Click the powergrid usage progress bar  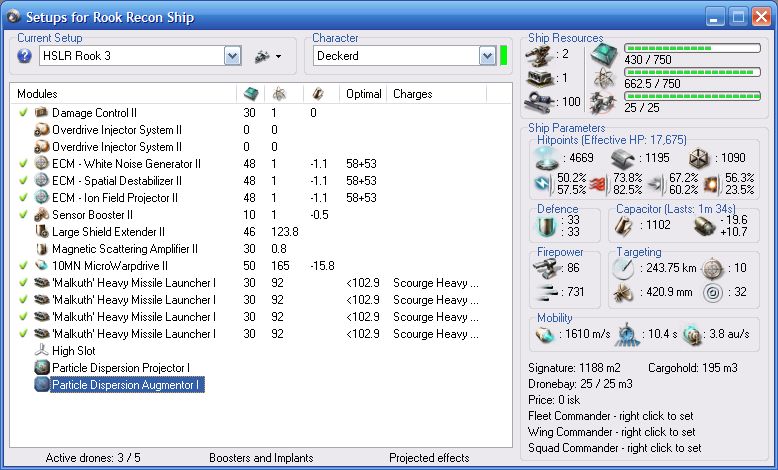[x=692, y=72]
